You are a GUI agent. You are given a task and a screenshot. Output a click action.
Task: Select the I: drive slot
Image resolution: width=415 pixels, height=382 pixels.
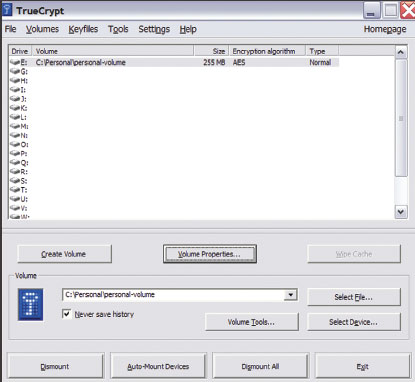pos(18,89)
